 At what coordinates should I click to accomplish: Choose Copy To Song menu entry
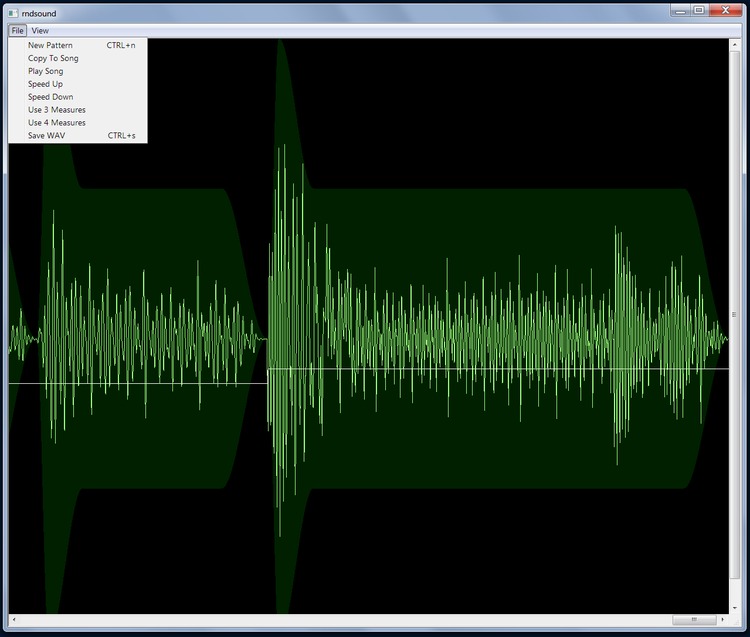click(x=53, y=58)
